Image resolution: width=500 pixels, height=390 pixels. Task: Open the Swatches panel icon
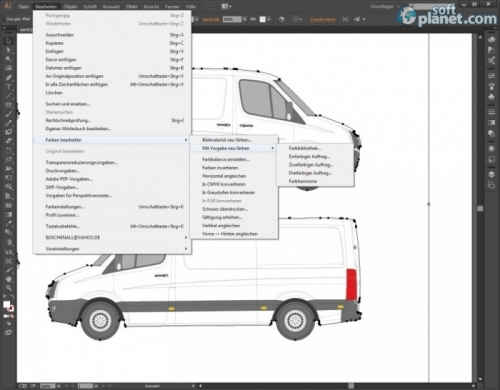(491, 76)
